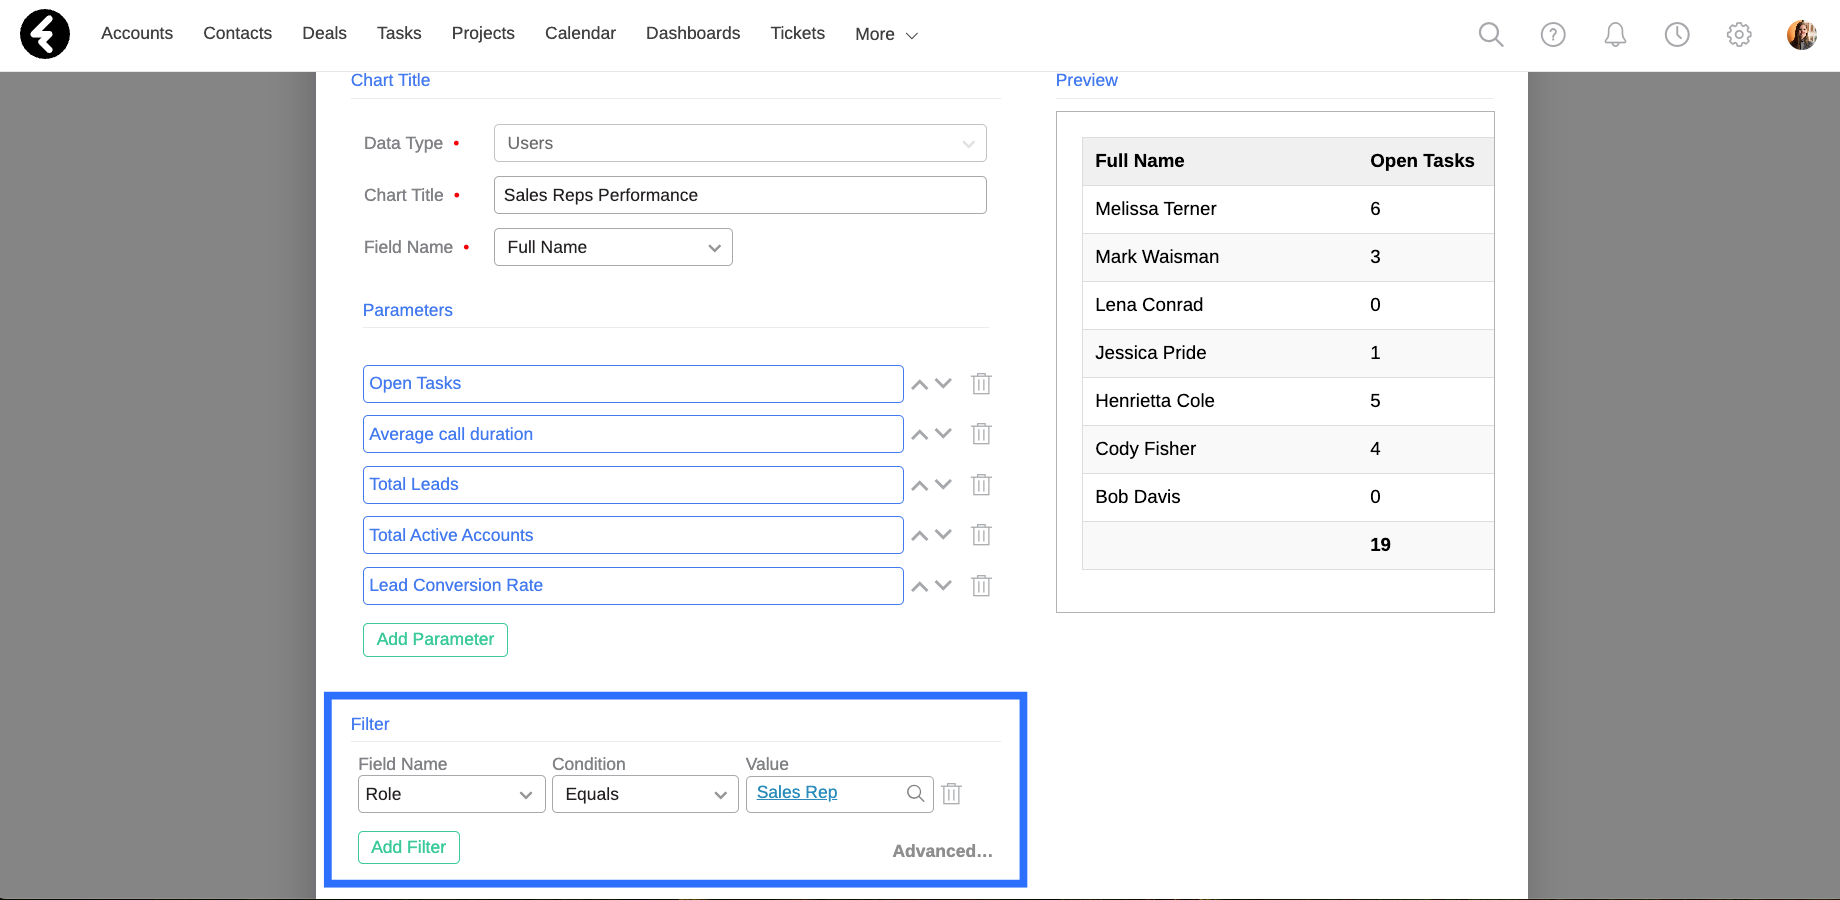Image resolution: width=1840 pixels, height=900 pixels.
Task: Go to Contacts tab
Action: 237,33
